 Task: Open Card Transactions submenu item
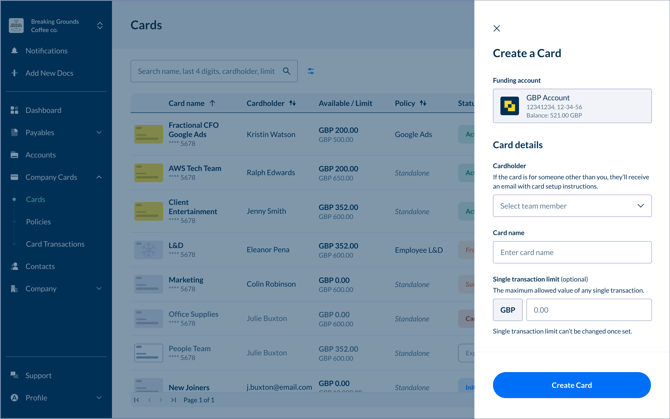coord(55,244)
